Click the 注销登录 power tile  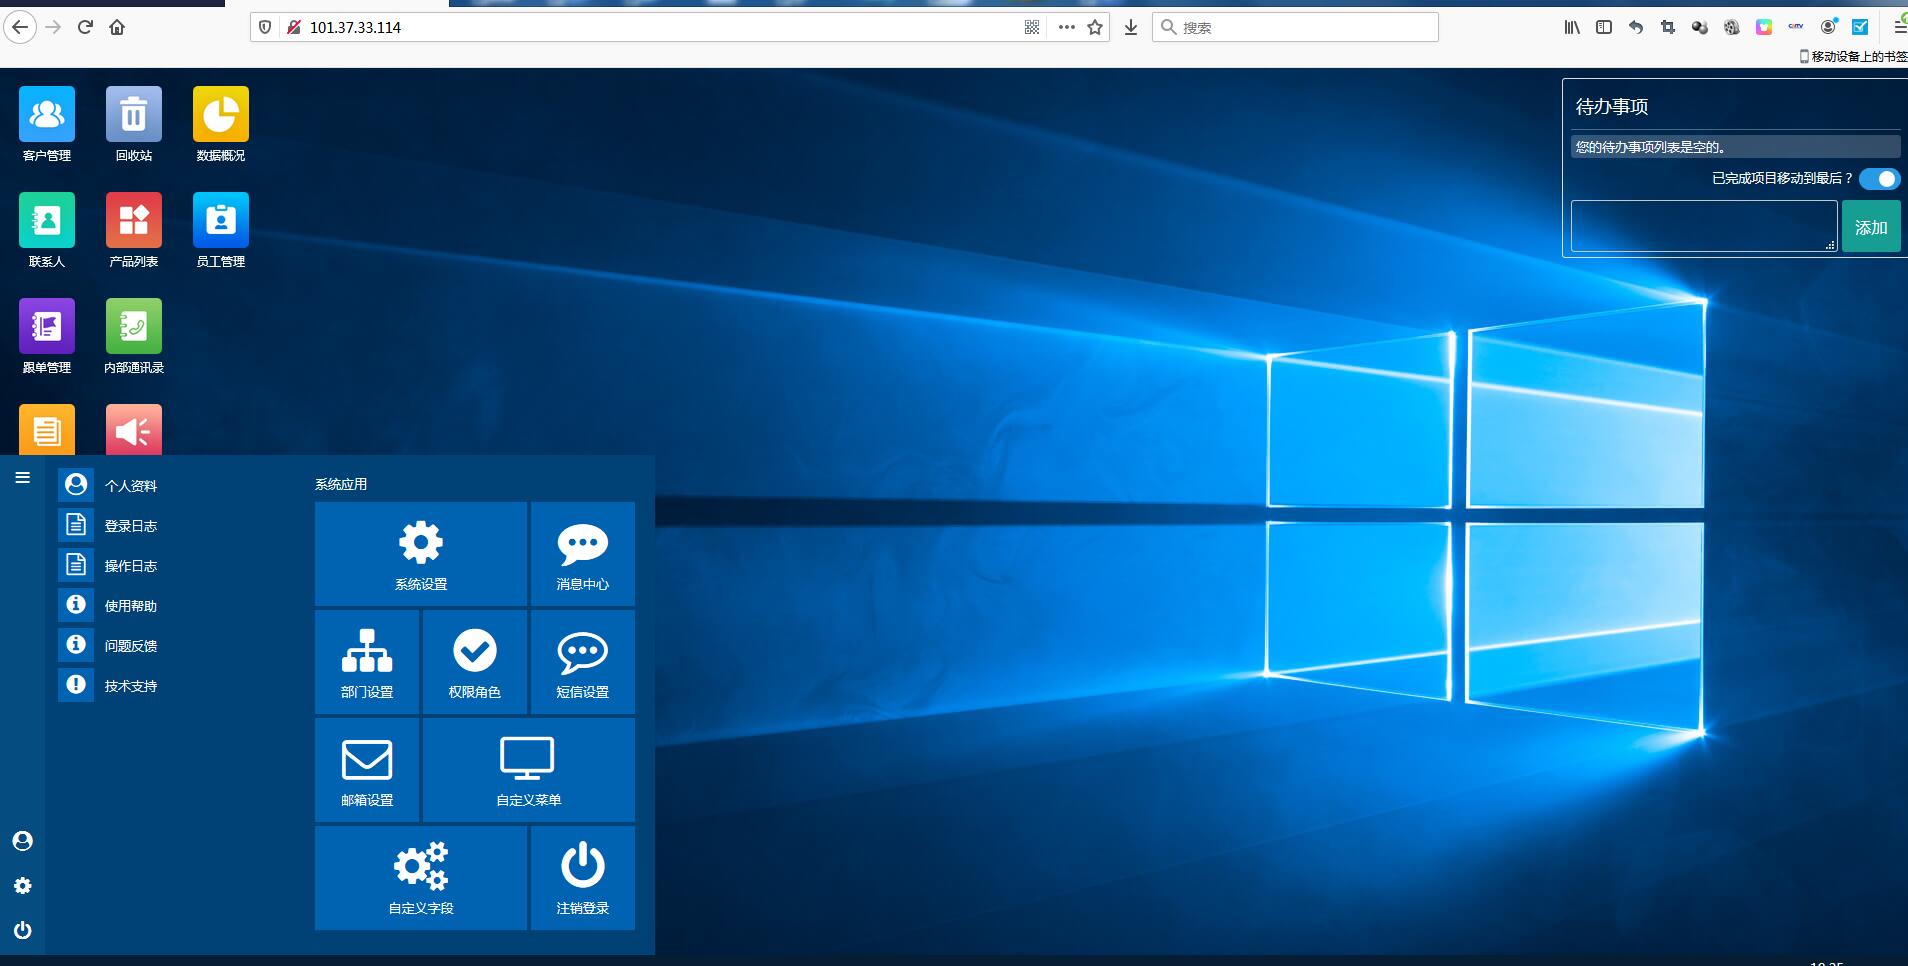583,878
